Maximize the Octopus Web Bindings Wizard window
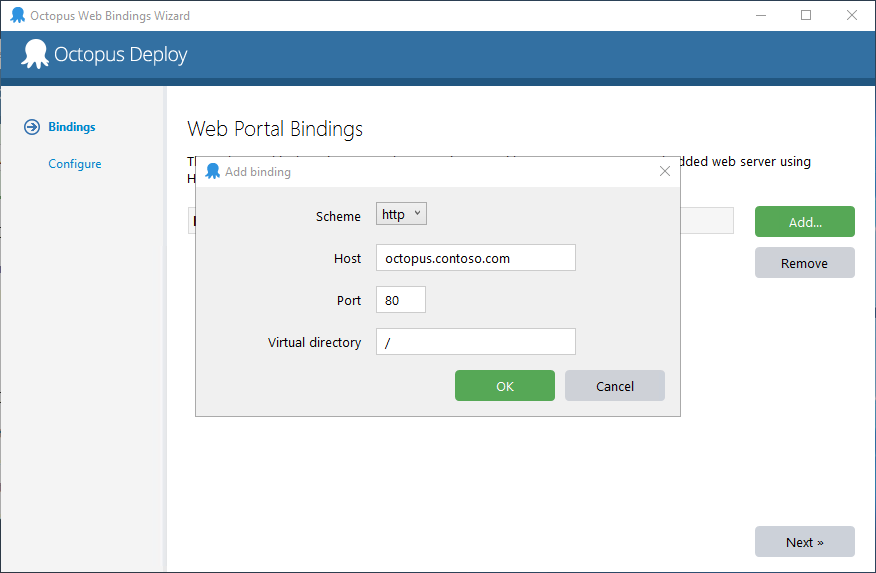 point(806,15)
